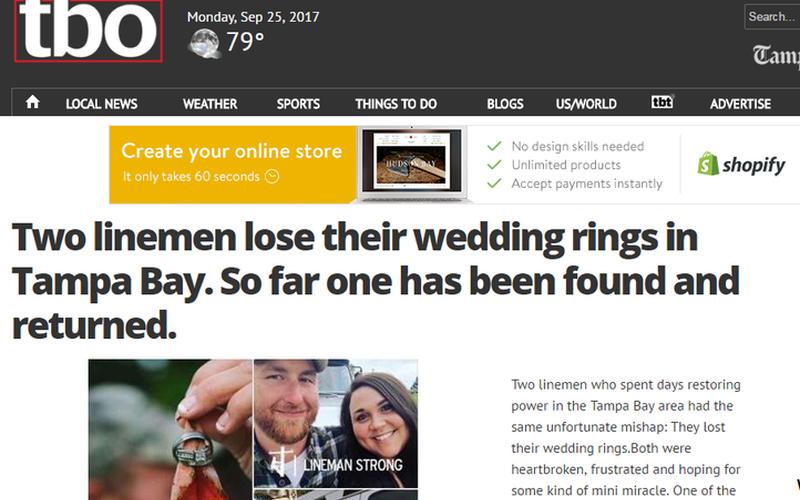800x500 pixels.
Task: Go to the Sports section
Action: pyautogui.click(x=298, y=104)
